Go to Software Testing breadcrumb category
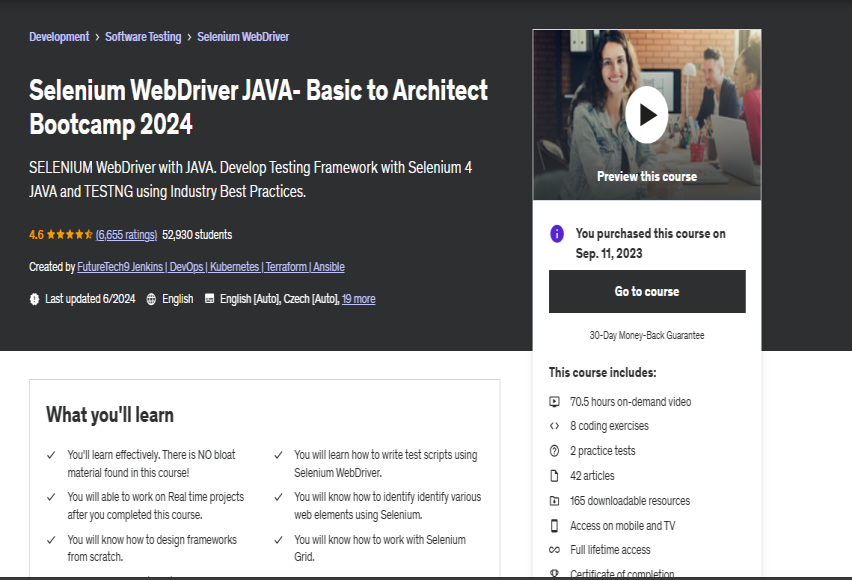The width and height of the screenshot is (852, 580). pyautogui.click(x=143, y=37)
